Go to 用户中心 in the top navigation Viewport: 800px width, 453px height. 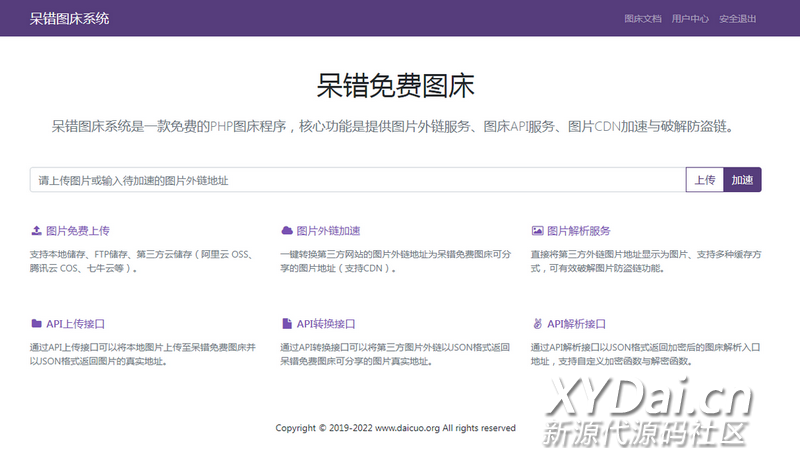pyautogui.click(x=690, y=18)
